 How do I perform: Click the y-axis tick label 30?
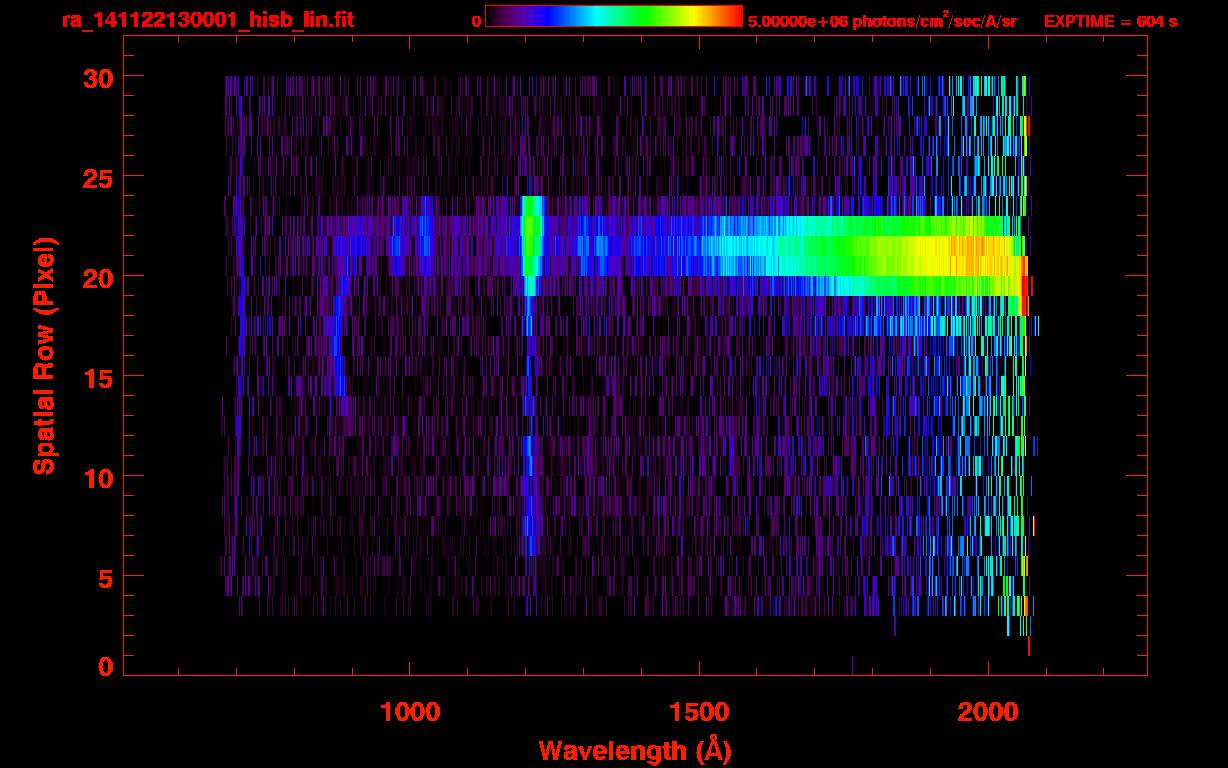click(96, 77)
